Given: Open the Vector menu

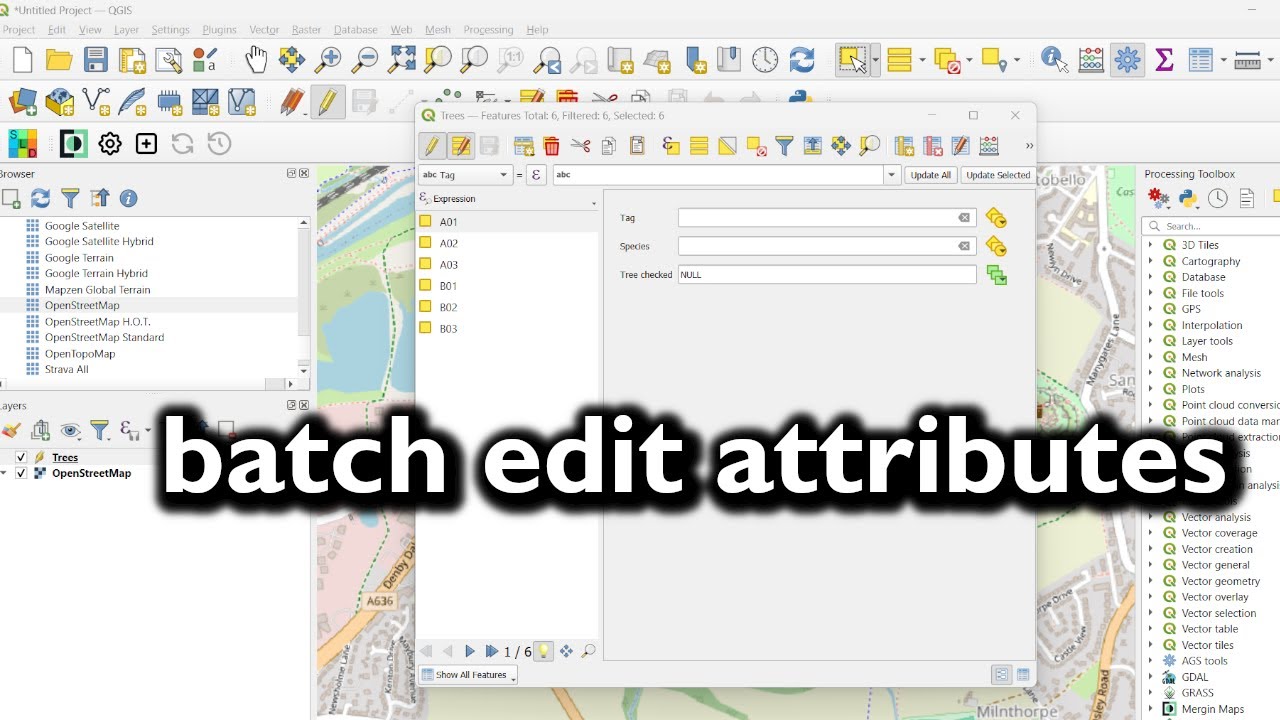Looking at the screenshot, I should pos(264,30).
